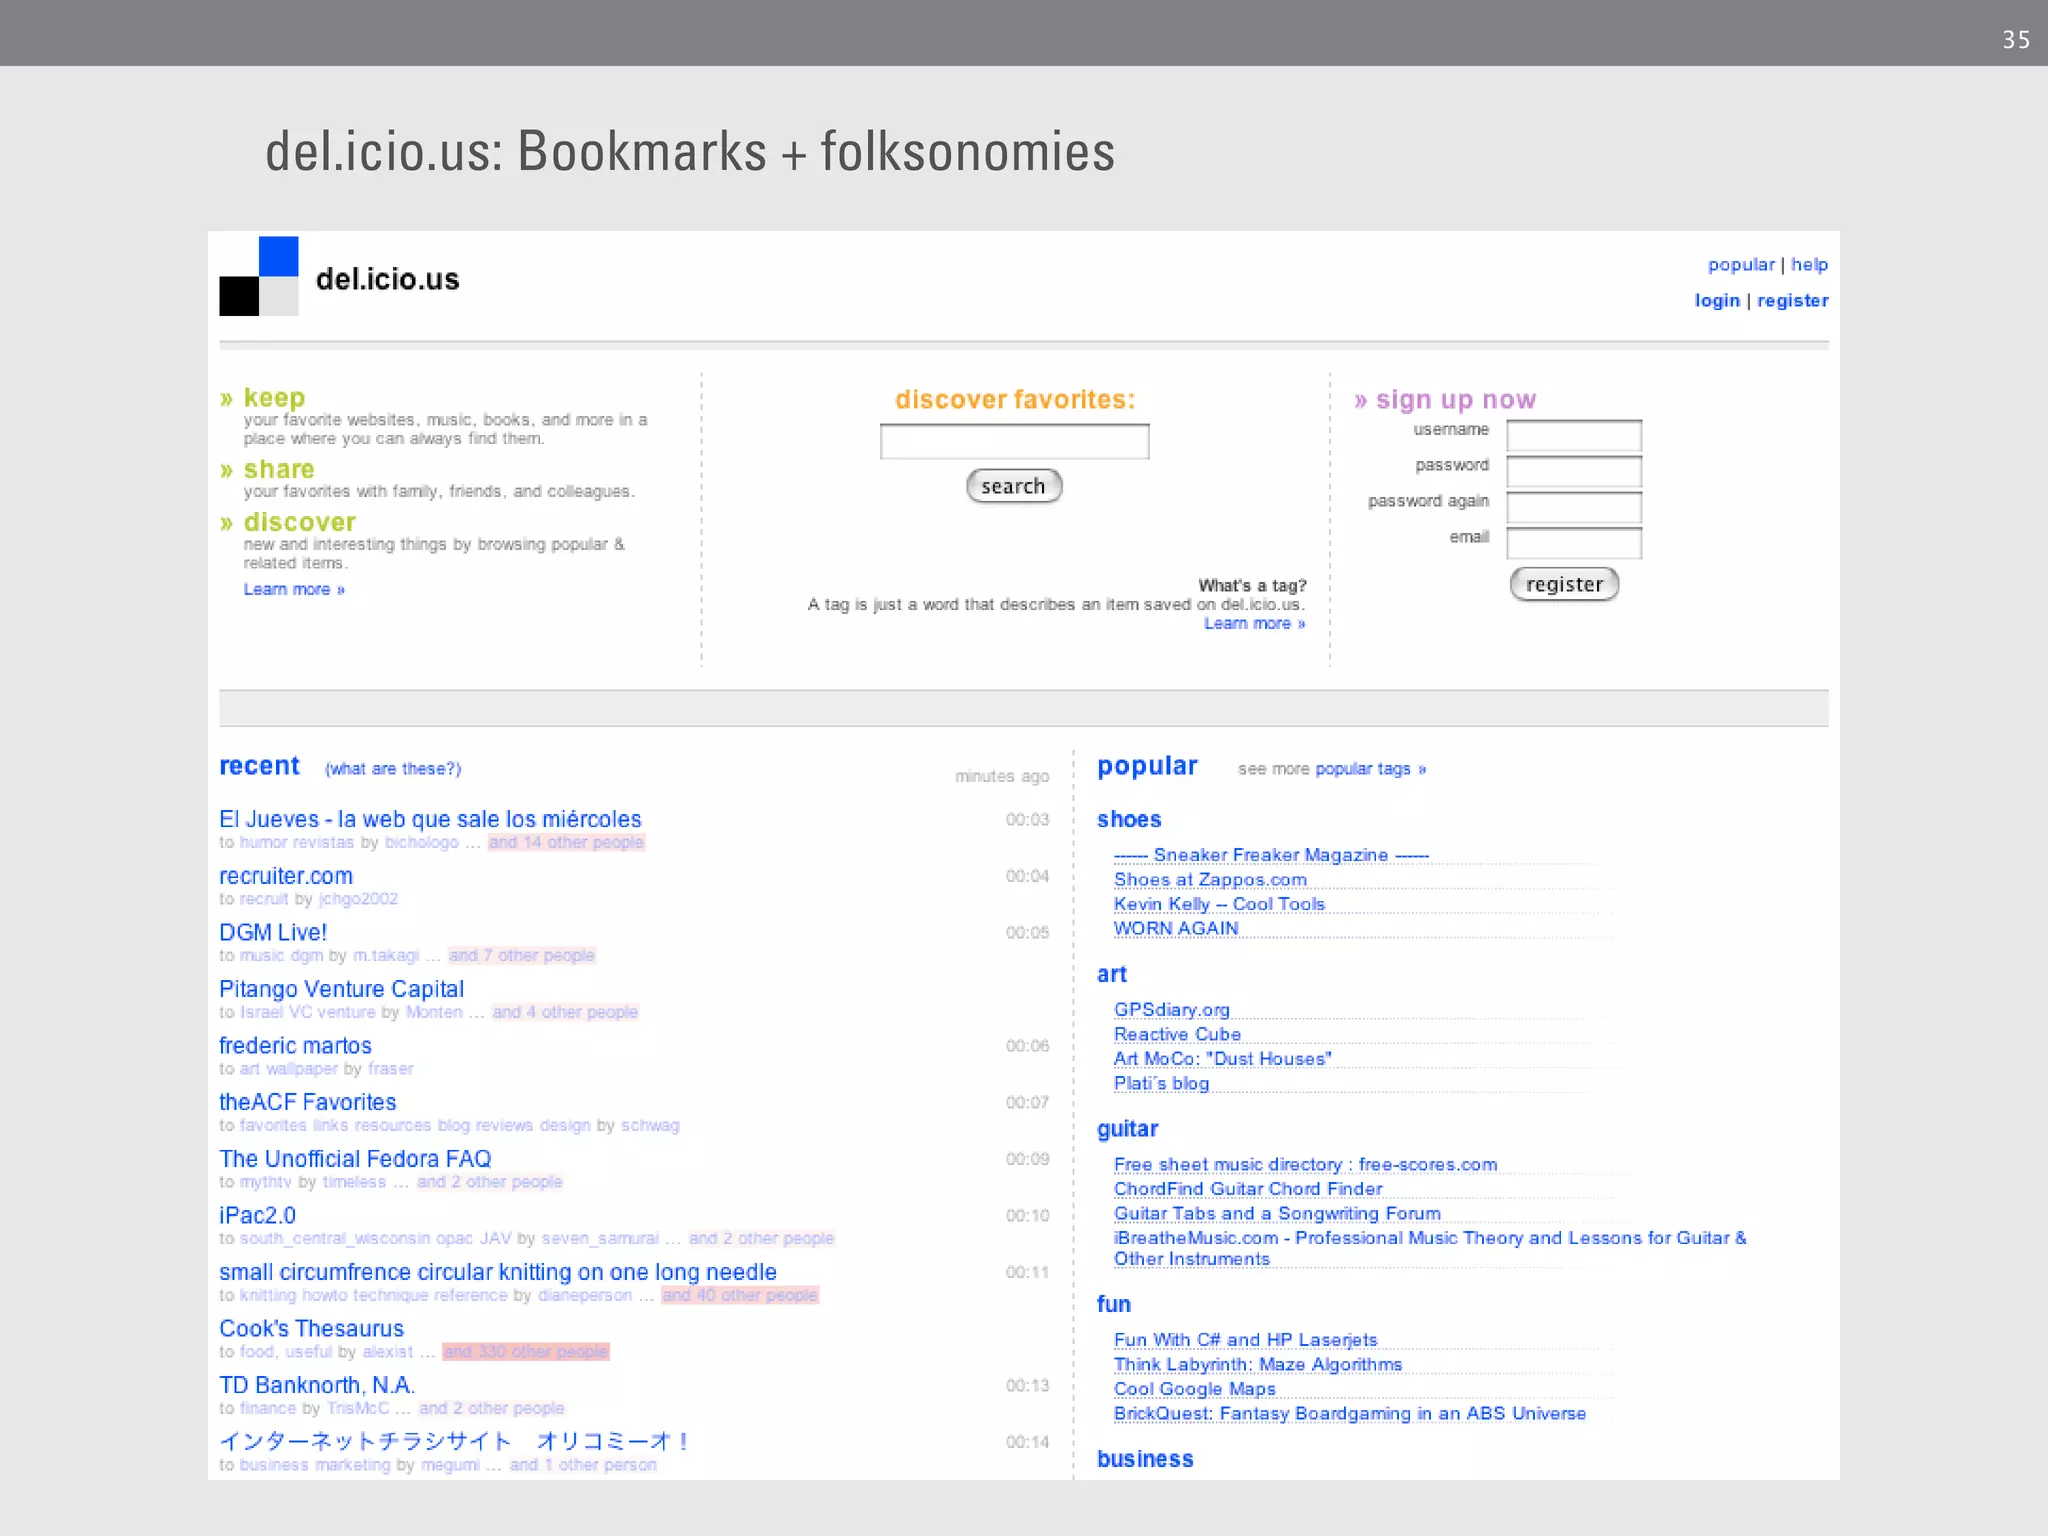This screenshot has width=2048, height=1536.
Task: Open small circumfrence circular knitting link
Action: pos(498,1272)
